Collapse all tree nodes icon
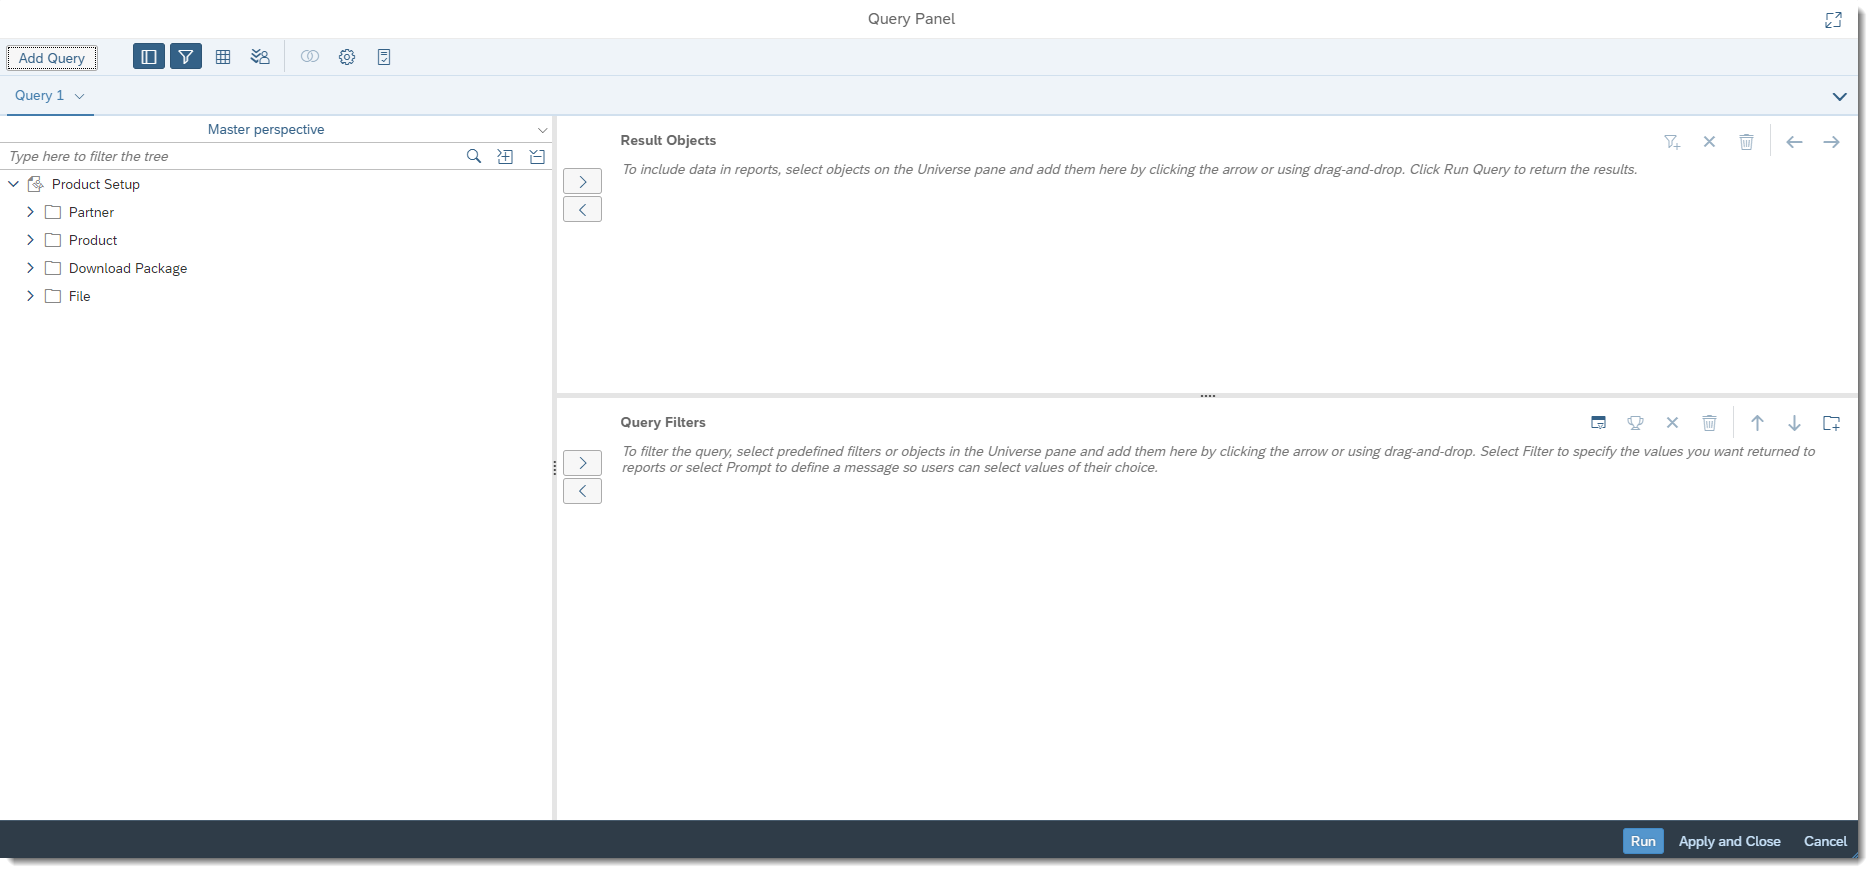 pyautogui.click(x=537, y=156)
